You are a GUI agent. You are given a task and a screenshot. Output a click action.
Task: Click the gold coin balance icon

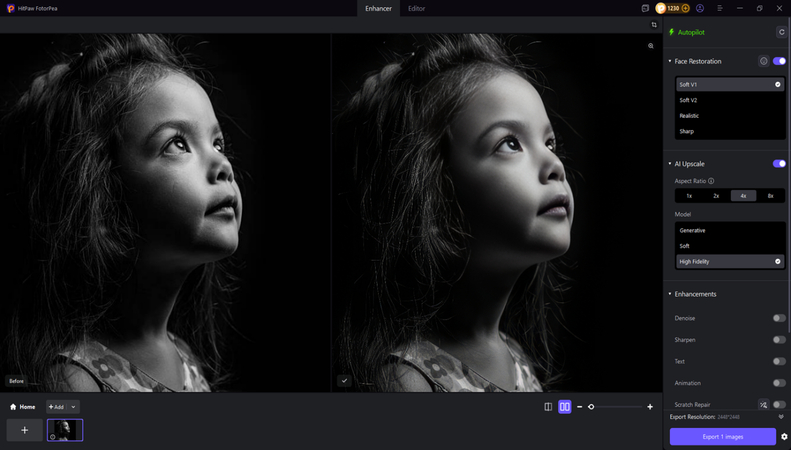pyautogui.click(x=661, y=8)
